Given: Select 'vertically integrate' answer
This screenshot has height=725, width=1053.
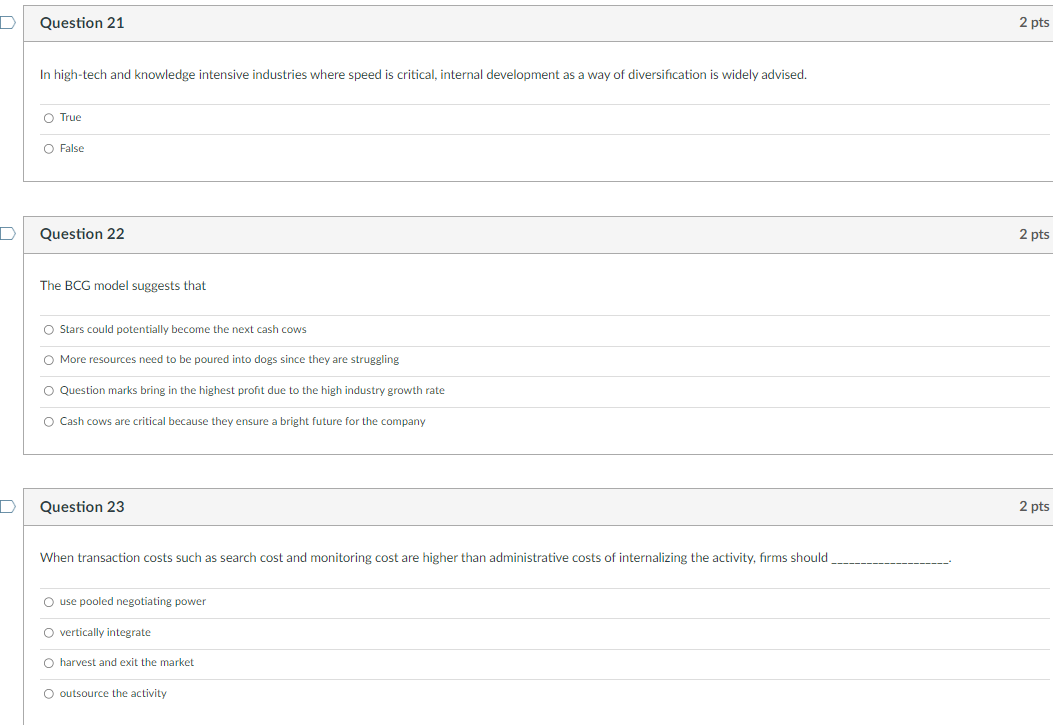Looking at the screenshot, I should point(48,633).
